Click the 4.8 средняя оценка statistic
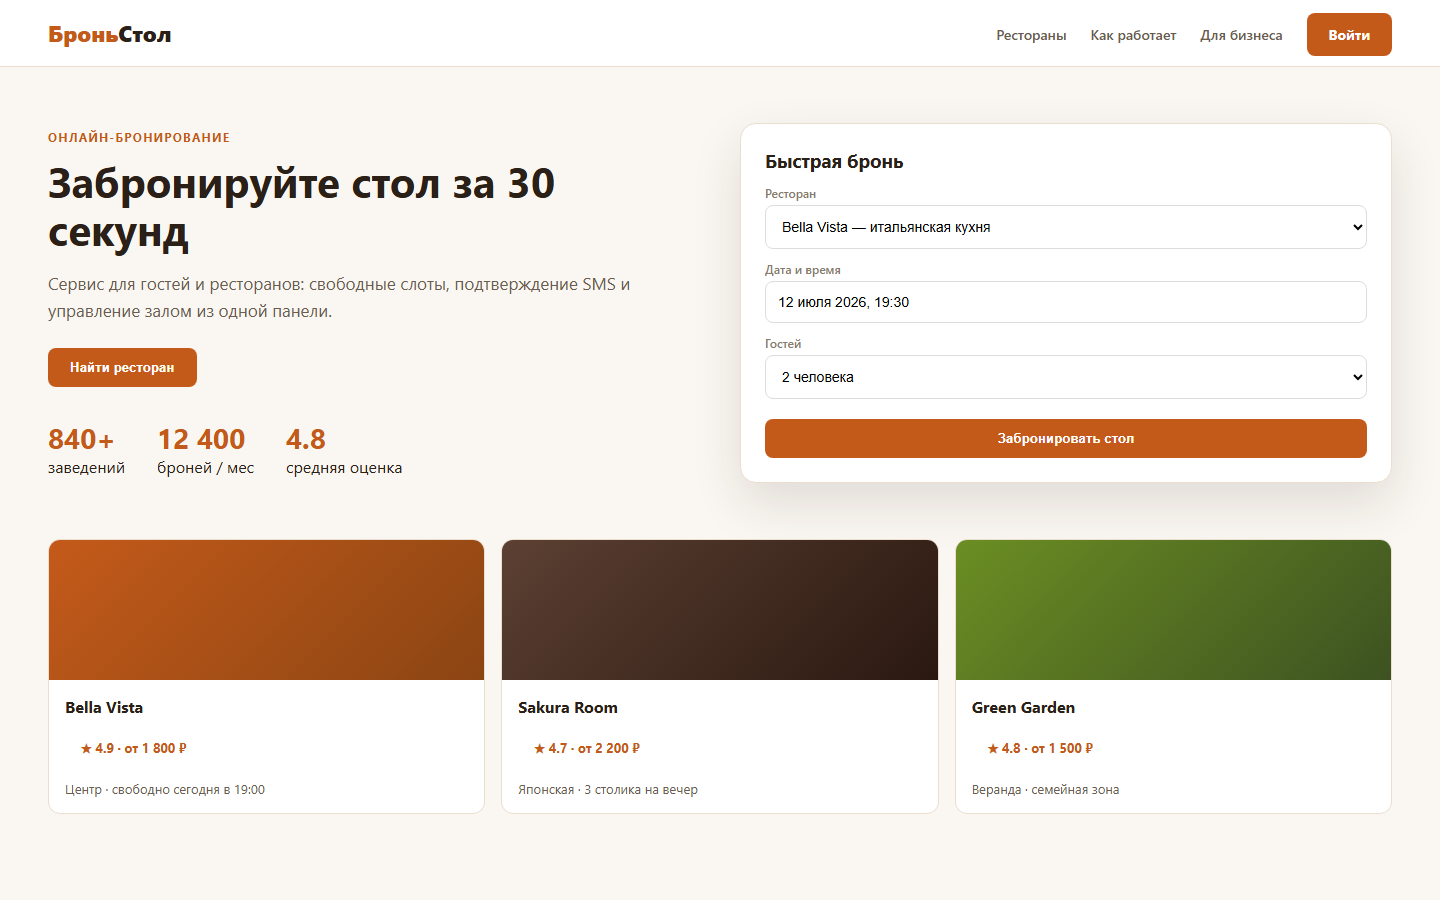 344,452
